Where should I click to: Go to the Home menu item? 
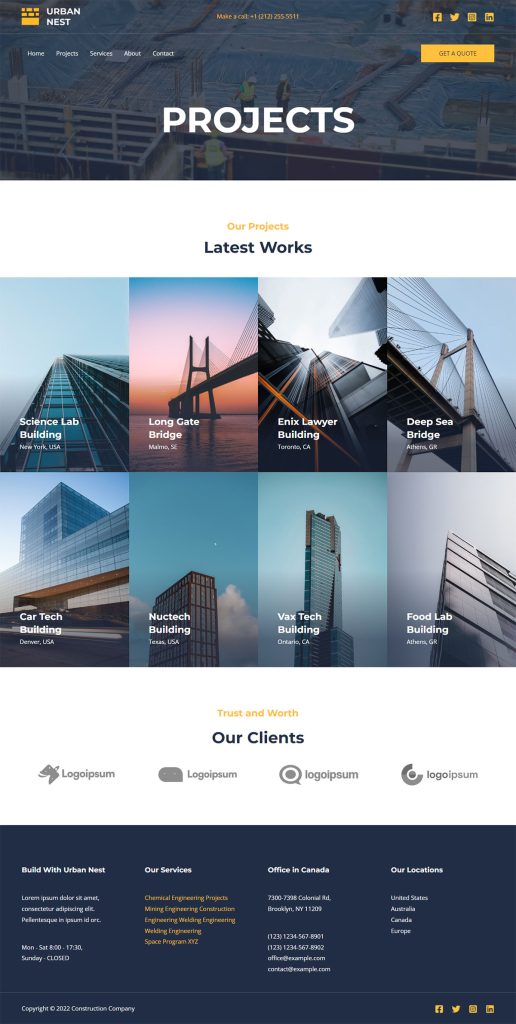click(x=36, y=54)
